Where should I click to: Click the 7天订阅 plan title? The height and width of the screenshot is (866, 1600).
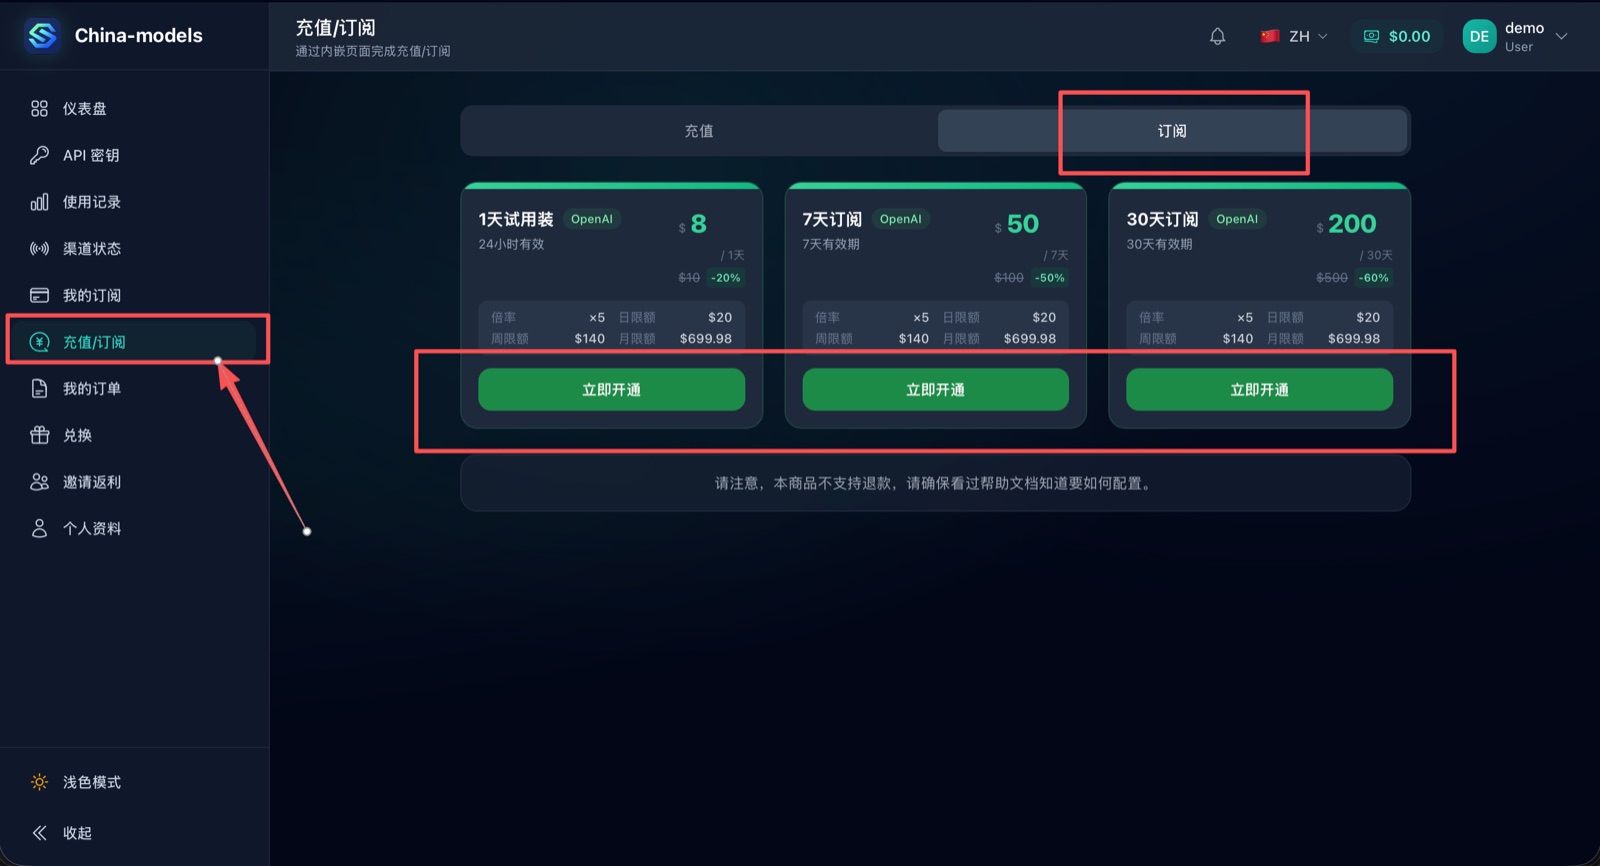point(832,219)
